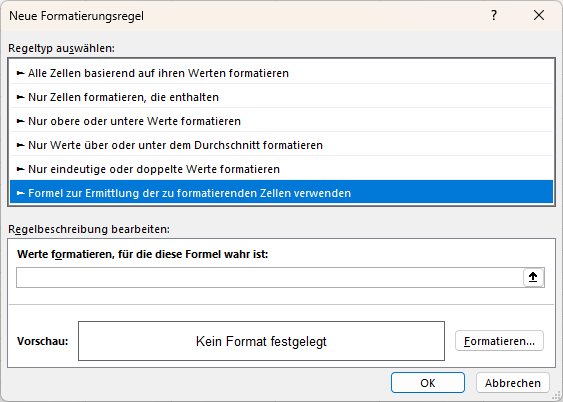Click the 'Vorschau:' label
Image resolution: width=563 pixels, height=402 pixels.
click(x=42, y=341)
